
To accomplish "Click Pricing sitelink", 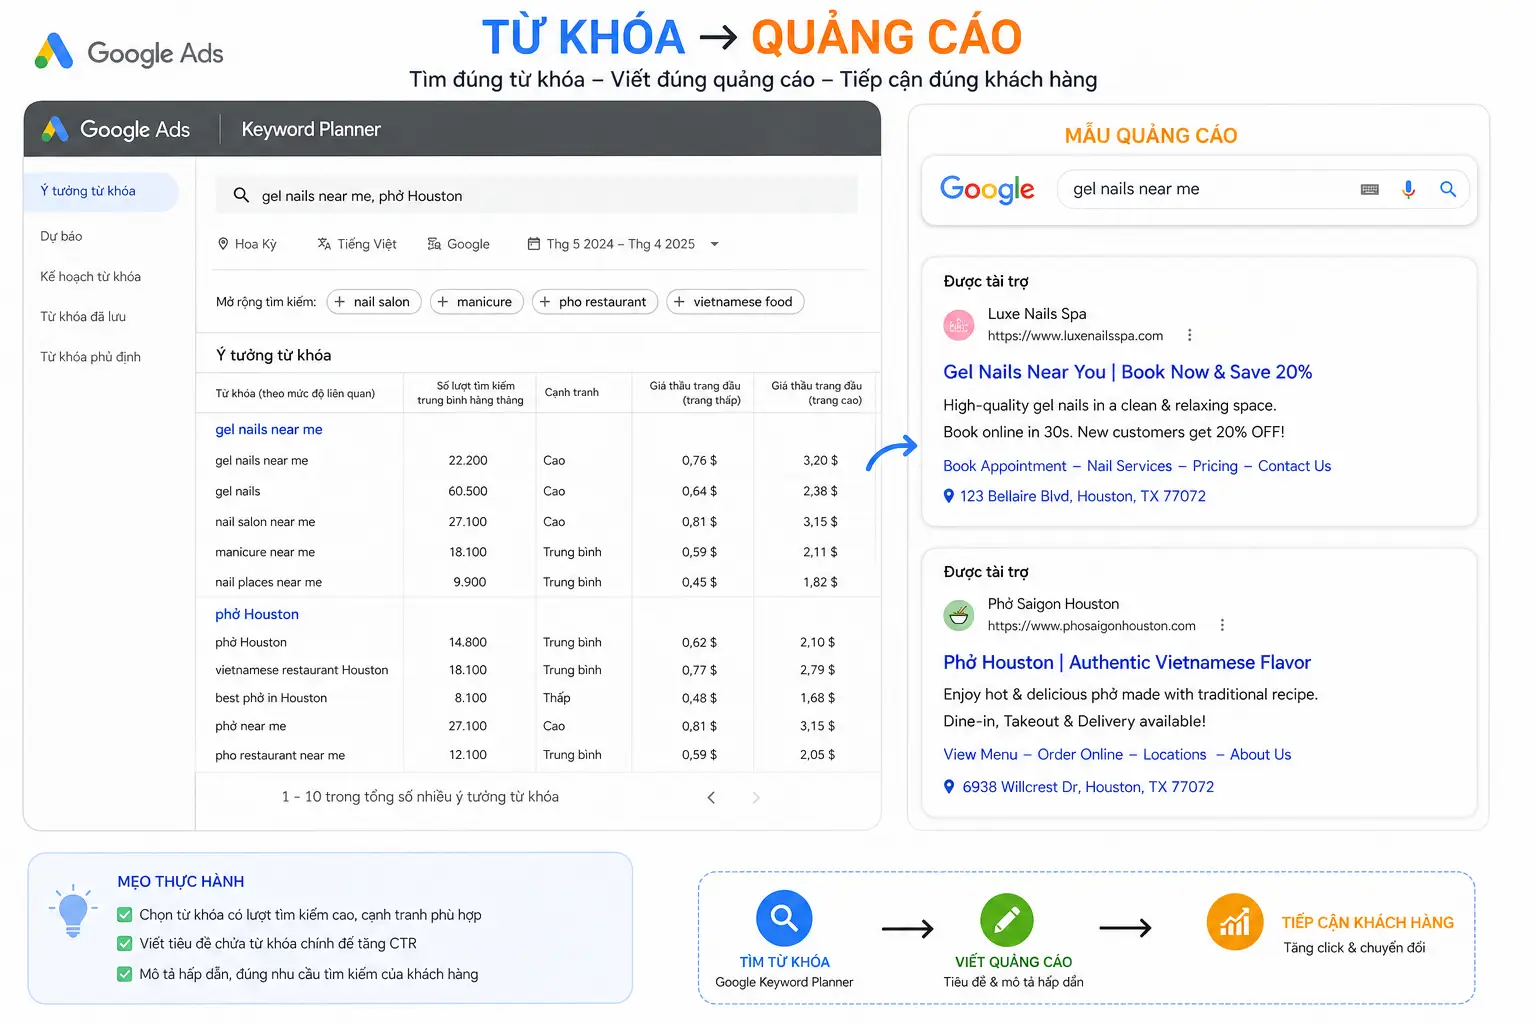I will click(x=1215, y=466).
